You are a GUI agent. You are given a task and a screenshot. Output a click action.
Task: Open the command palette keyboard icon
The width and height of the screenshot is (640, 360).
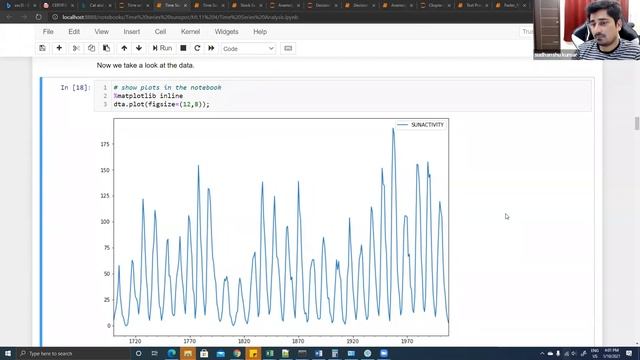(x=288, y=48)
